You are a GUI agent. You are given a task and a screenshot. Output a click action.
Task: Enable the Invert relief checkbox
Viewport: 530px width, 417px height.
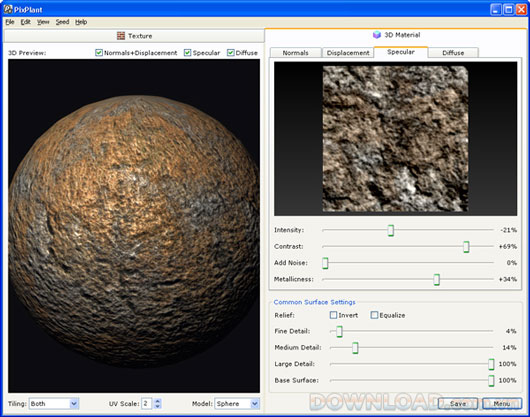333,315
